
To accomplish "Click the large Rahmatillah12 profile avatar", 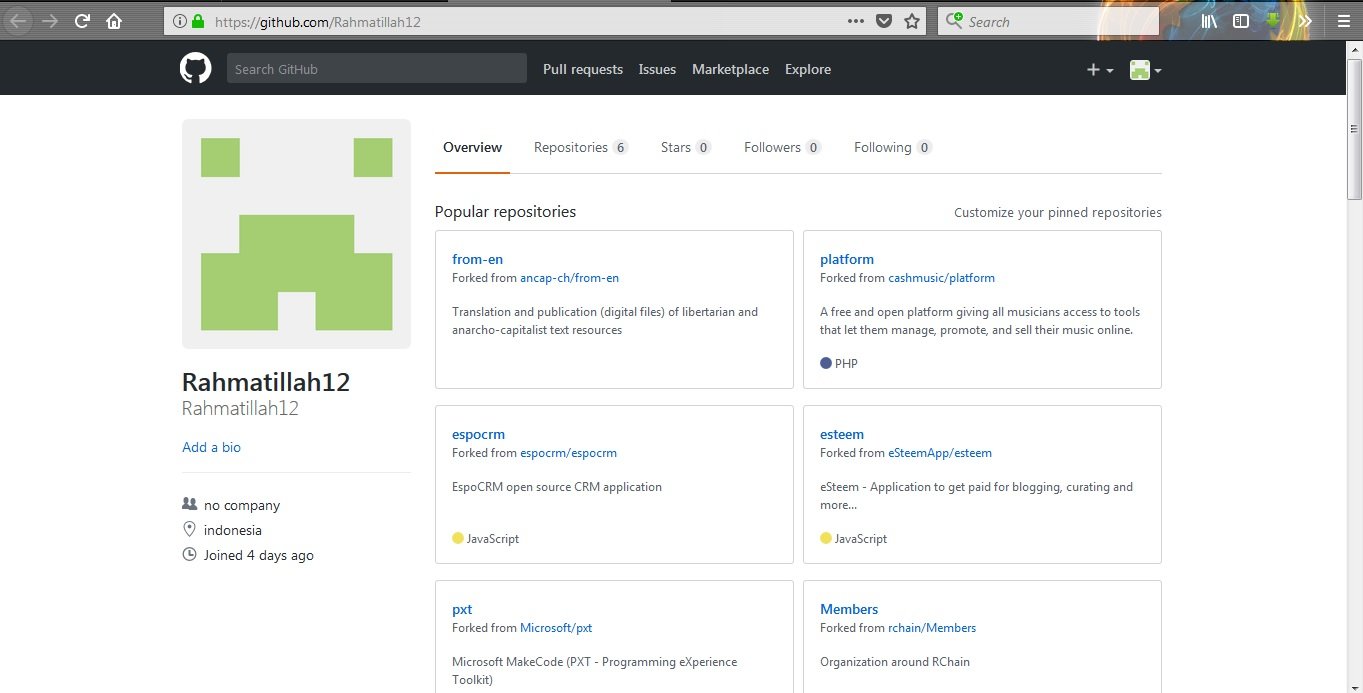I will (x=296, y=234).
